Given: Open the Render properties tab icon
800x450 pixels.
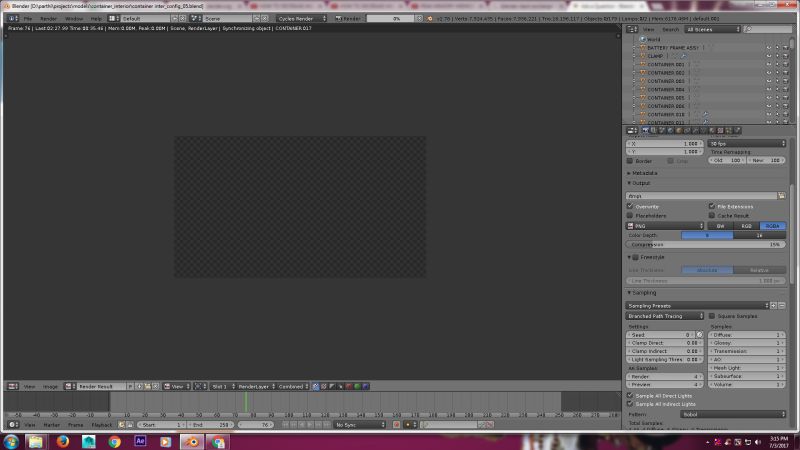Looking at the screenshot, I should [645, 131].
